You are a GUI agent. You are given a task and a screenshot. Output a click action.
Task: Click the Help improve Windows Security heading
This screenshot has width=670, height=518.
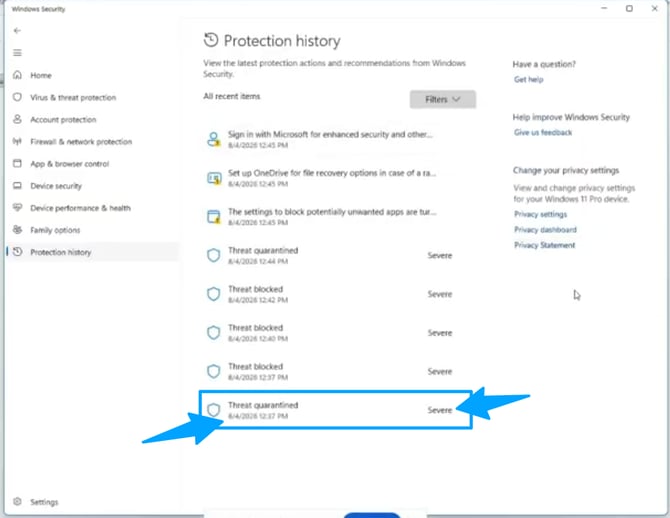pos(571,117)
